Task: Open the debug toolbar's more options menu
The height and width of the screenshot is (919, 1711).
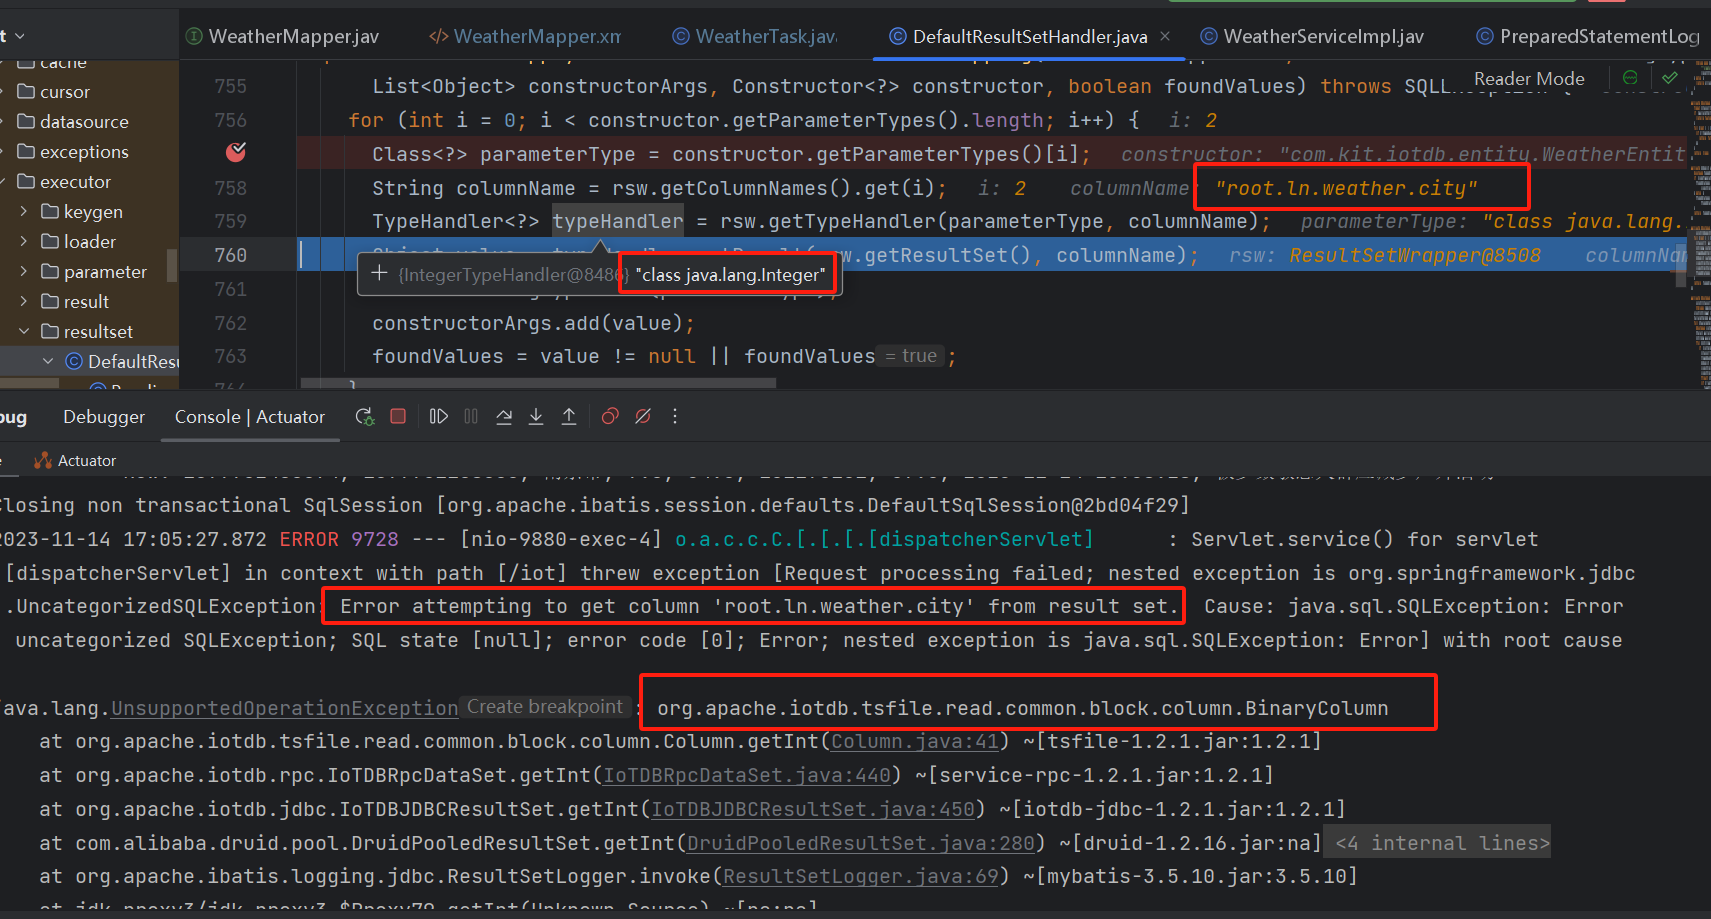Action: pyautogui.click(x=675, y=416)
